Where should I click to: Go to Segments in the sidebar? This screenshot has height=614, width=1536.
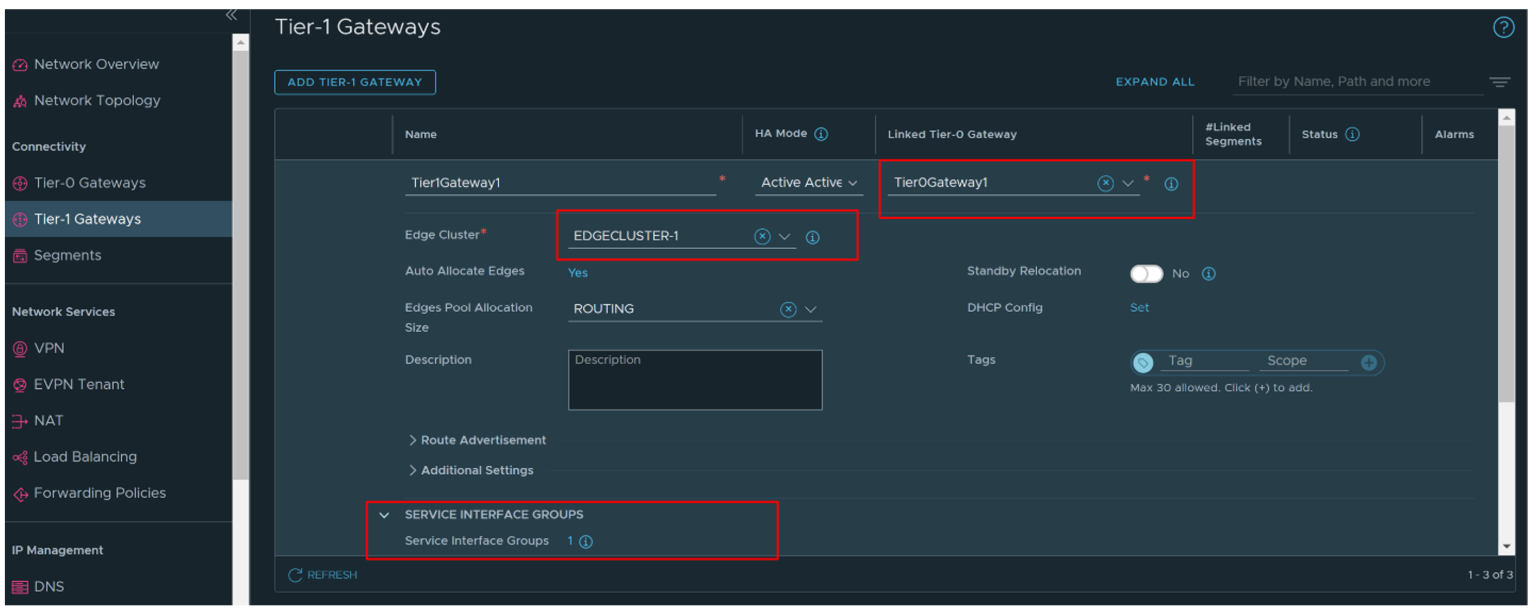pos(67,255)
